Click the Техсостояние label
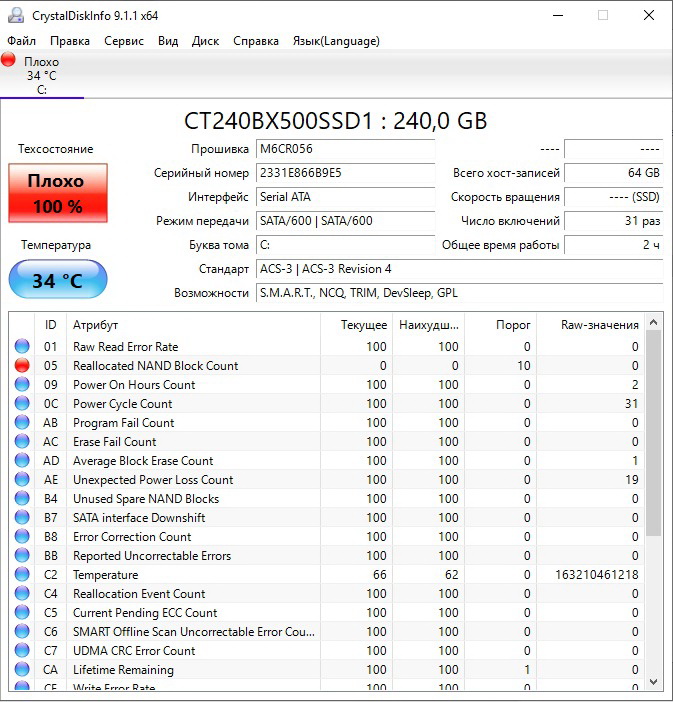This screenshot has height=702, width=673. pyautogui.click(x=56, y=149)
